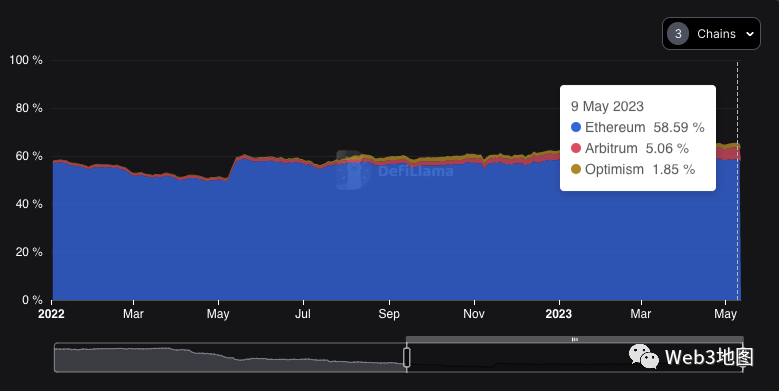This screenshot has height=391, width=779.
Task: Click the chevron arrow beside Chains
Action: [750, 34]
